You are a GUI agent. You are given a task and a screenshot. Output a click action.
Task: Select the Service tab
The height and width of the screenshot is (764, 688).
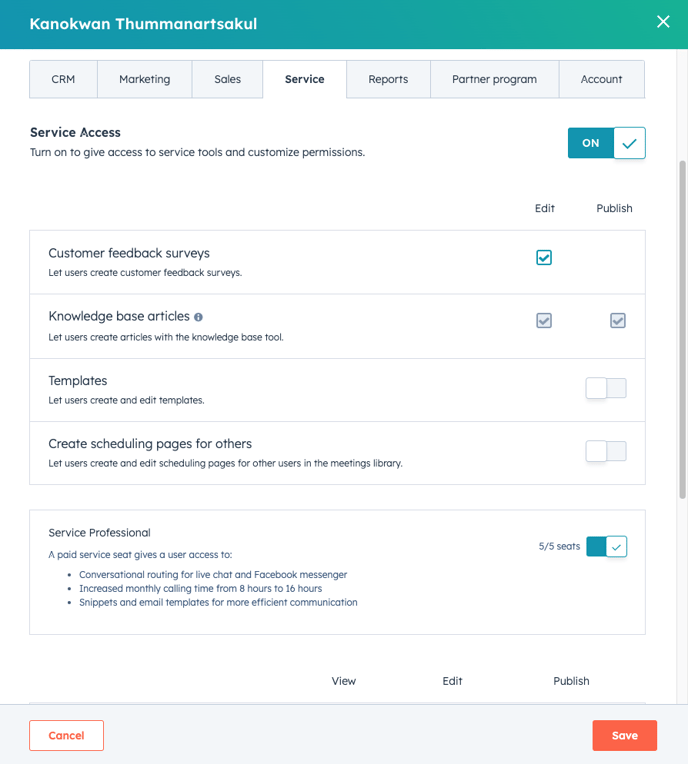tap(305, 79)
